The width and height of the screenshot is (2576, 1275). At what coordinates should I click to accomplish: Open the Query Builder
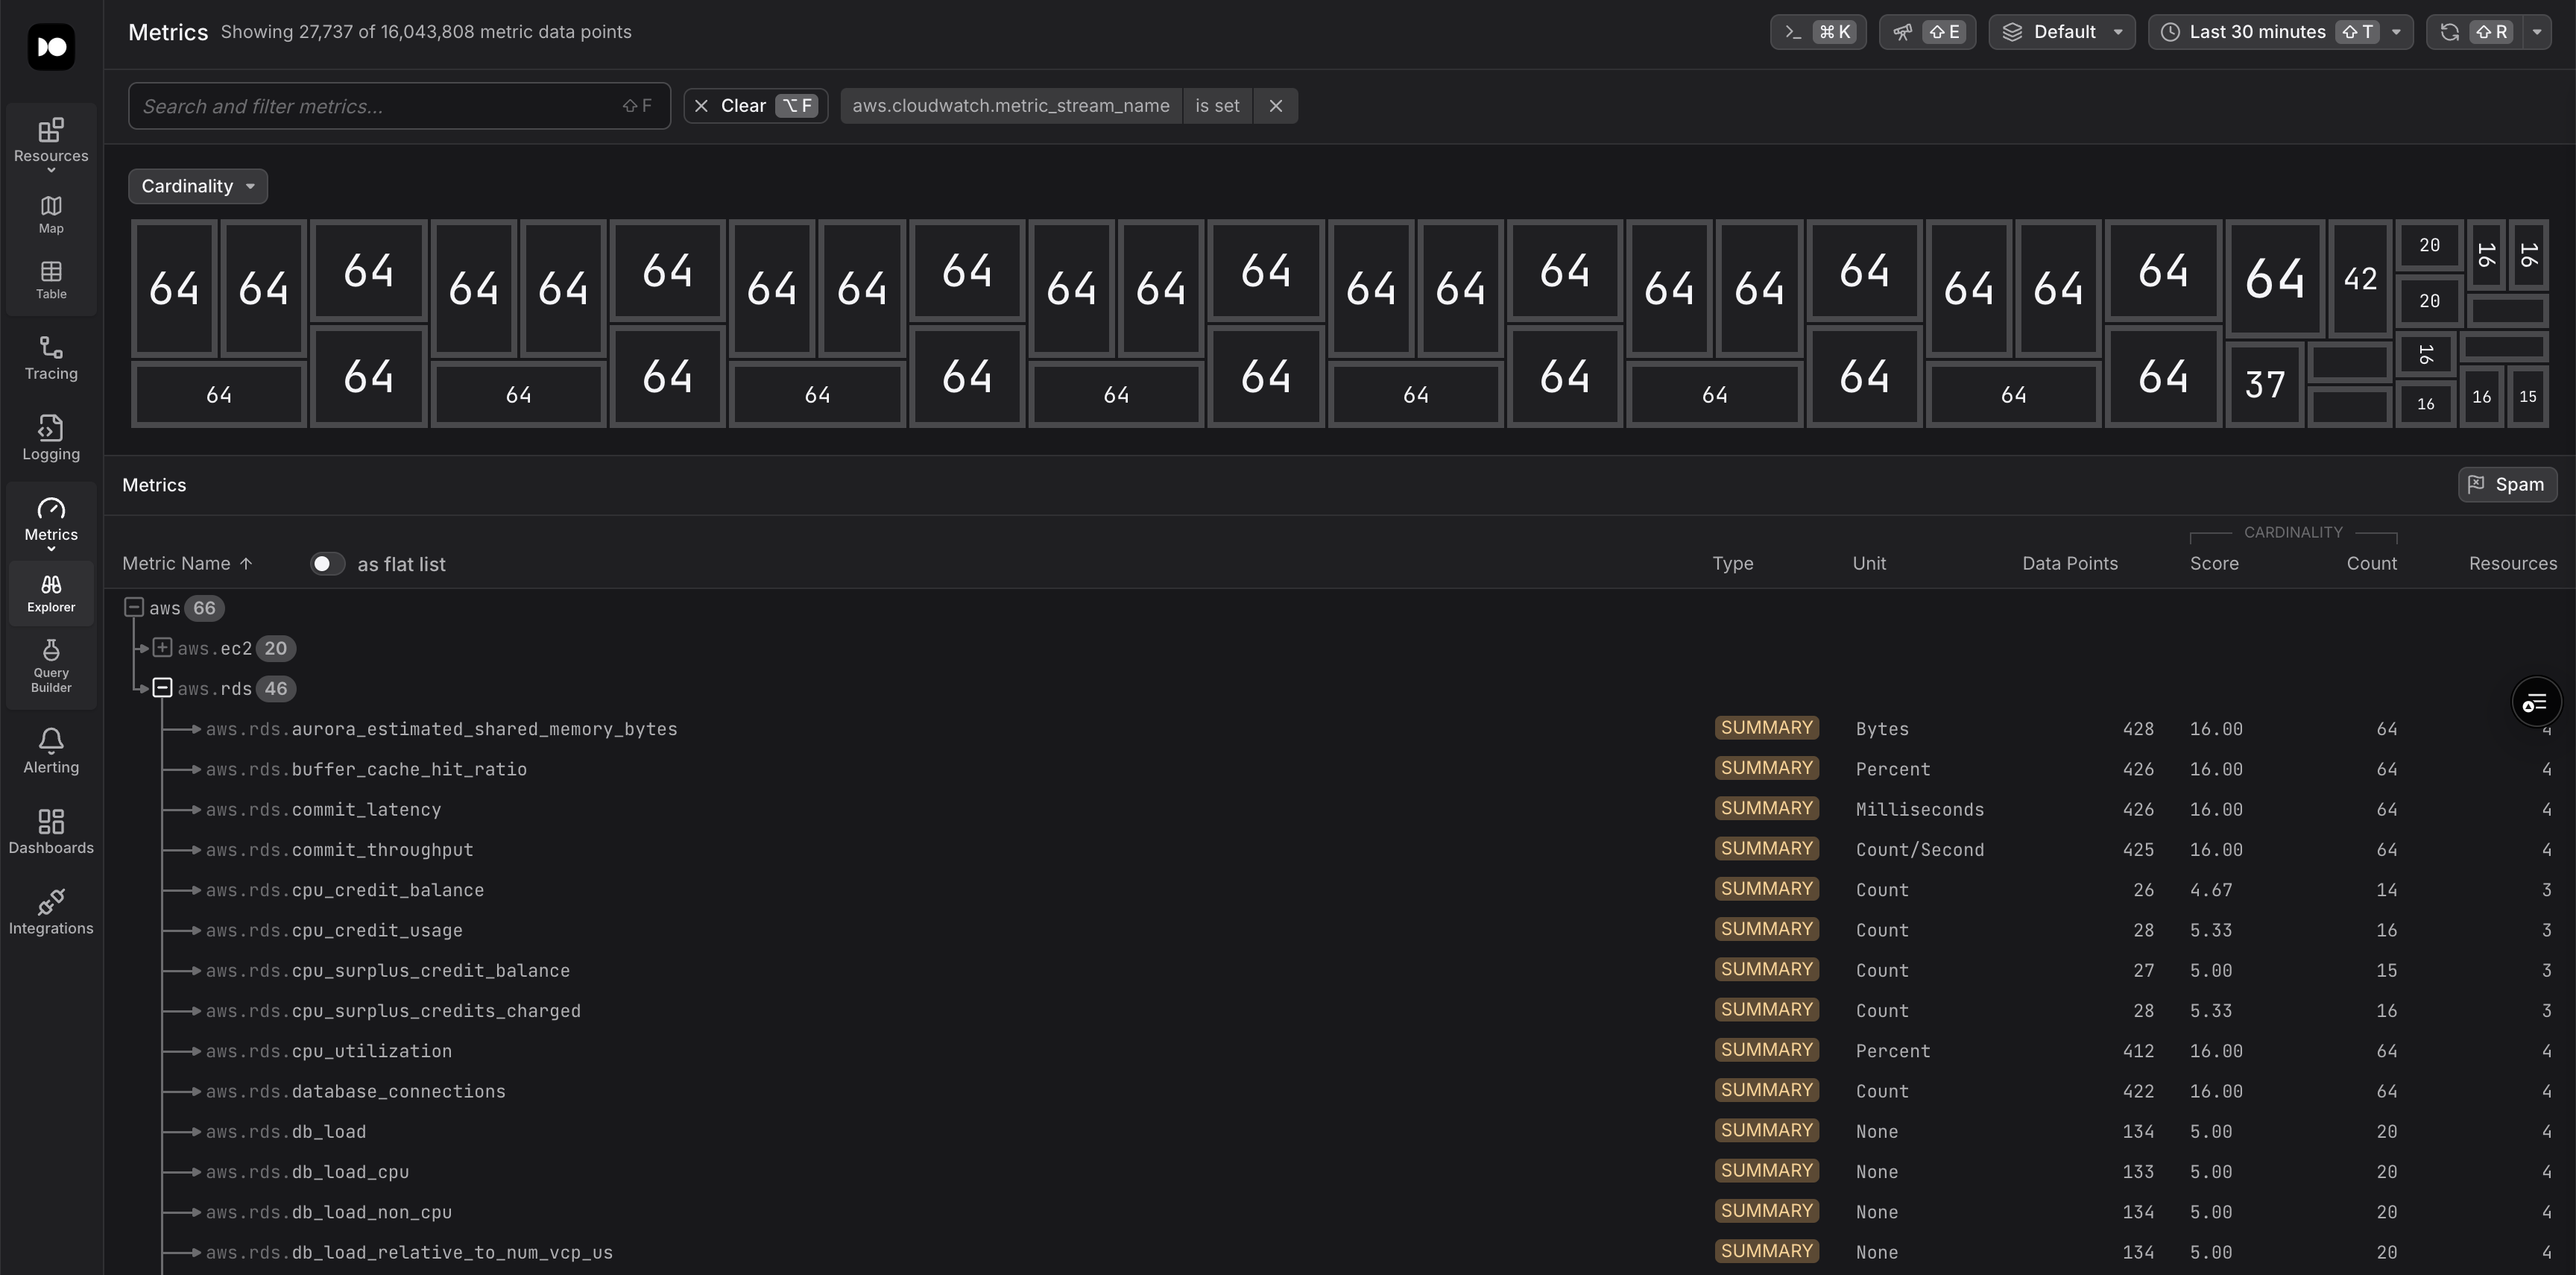(x=51, y=666)
